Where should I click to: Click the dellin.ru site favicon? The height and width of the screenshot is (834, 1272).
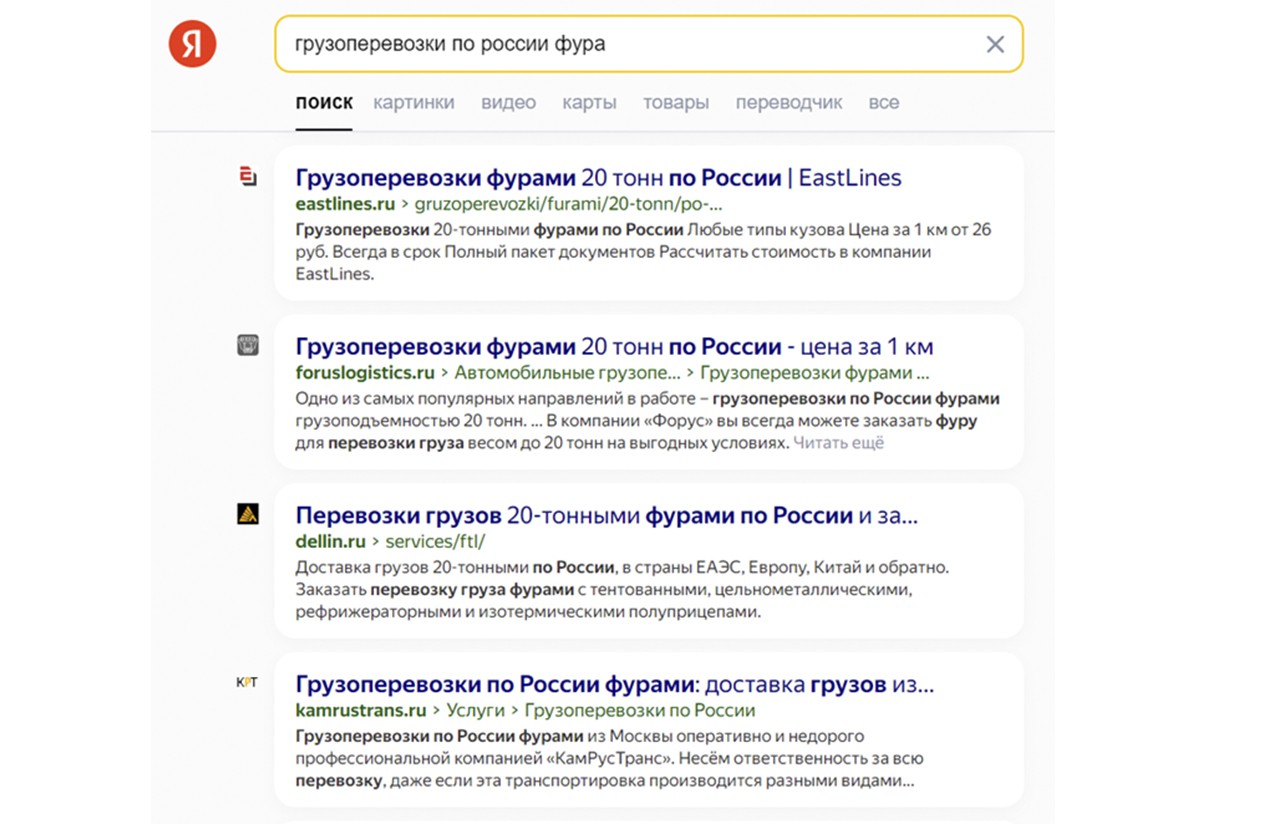point(248,515)
